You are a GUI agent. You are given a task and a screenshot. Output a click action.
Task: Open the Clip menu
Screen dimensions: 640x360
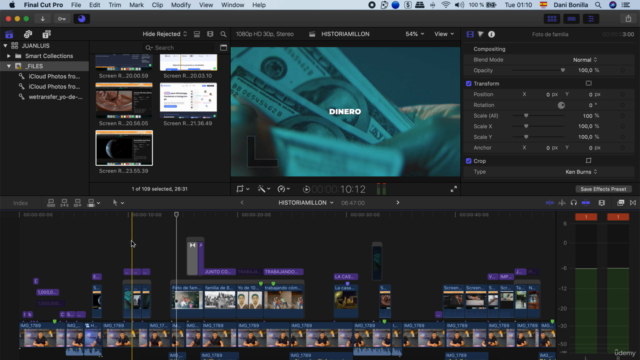[x=157, y=5]
